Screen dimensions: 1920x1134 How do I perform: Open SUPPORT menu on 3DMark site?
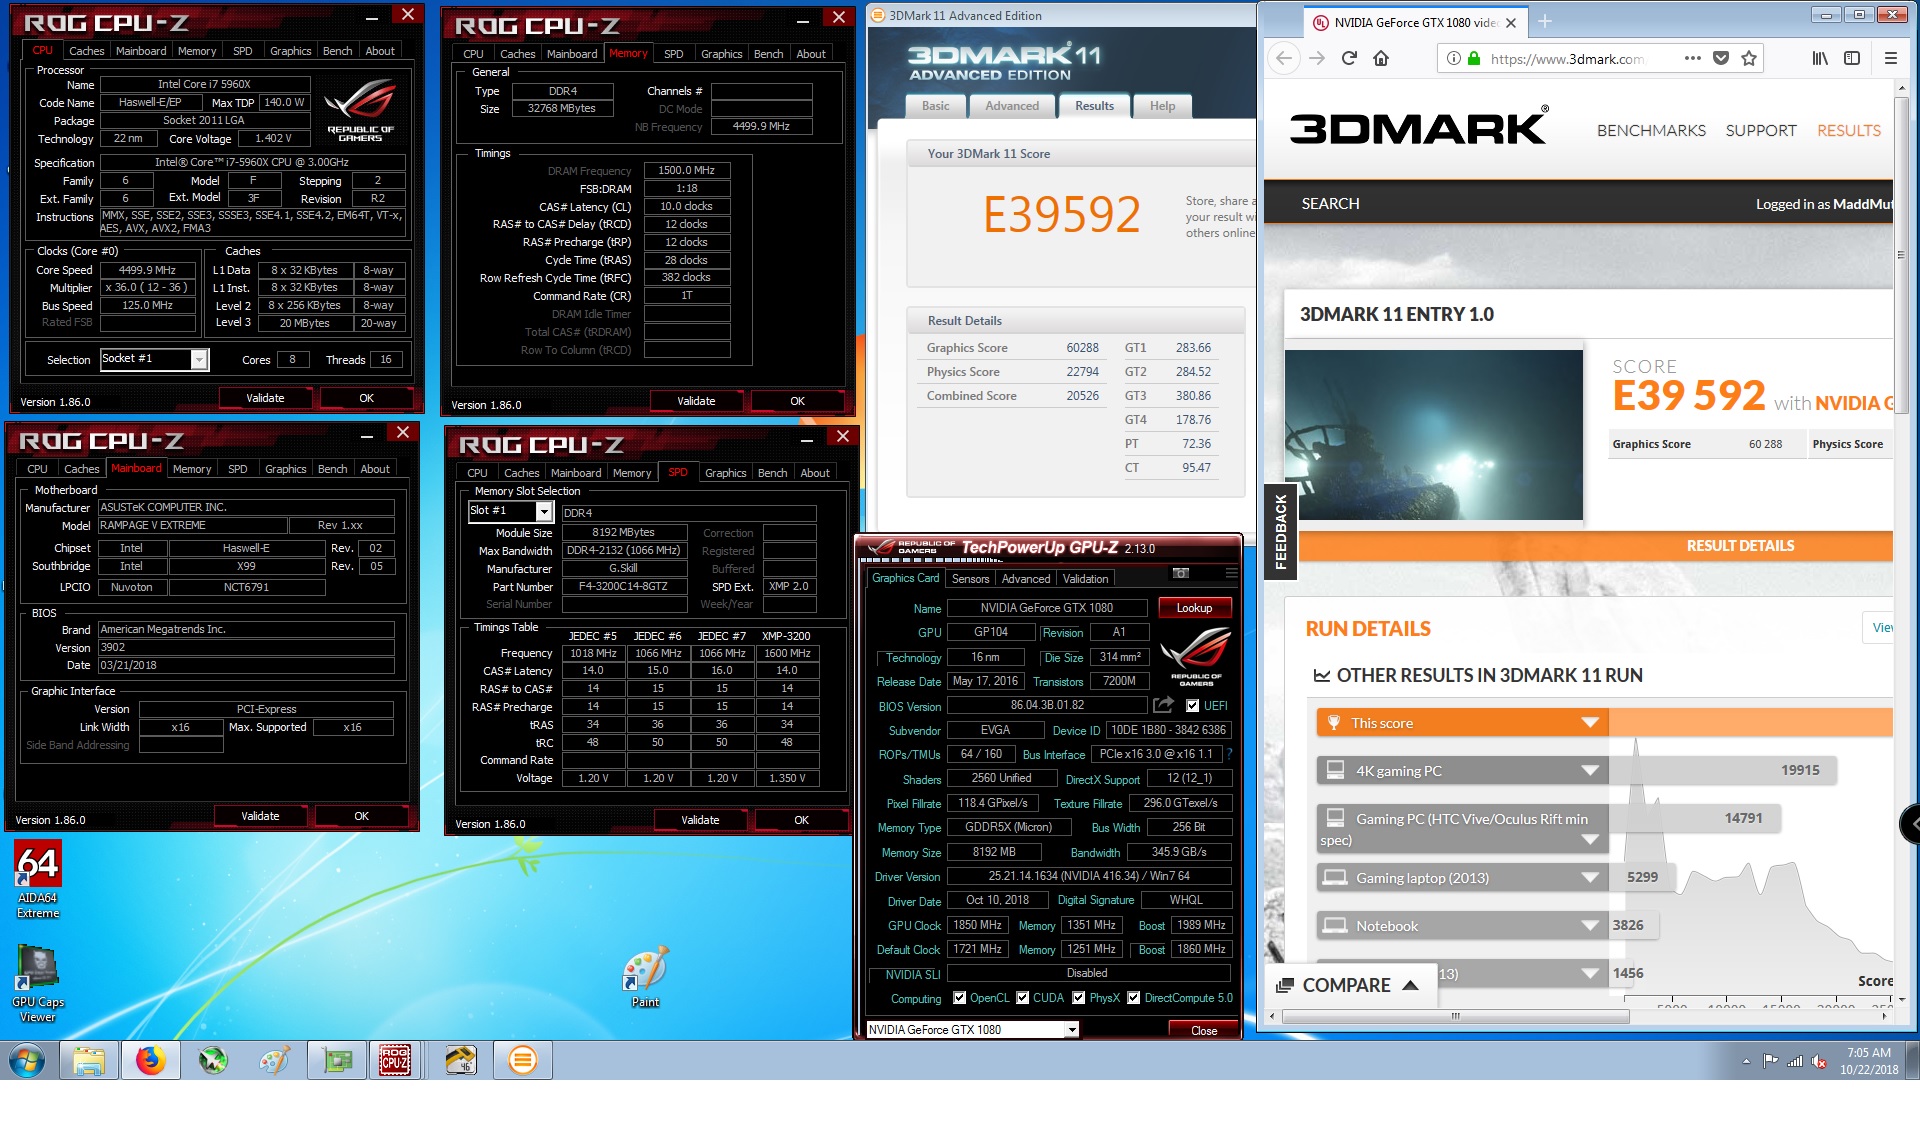pyautogui.click(x=1760, y=131)
